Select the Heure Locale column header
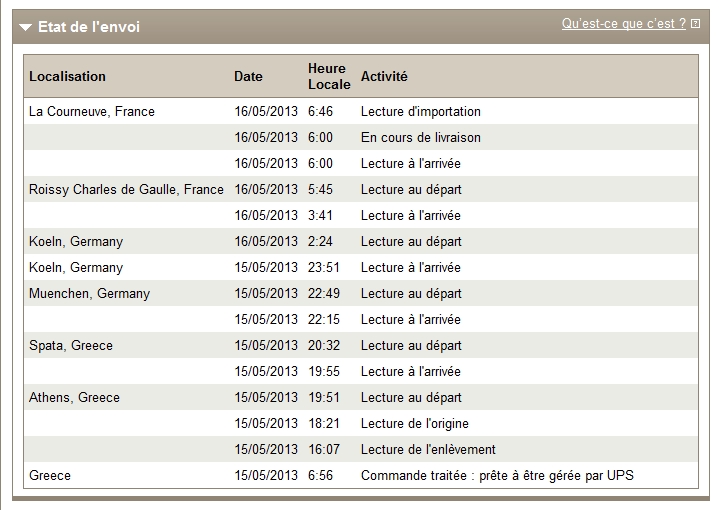Viewport: 719px width, 510px height. (x=329, y=76)
